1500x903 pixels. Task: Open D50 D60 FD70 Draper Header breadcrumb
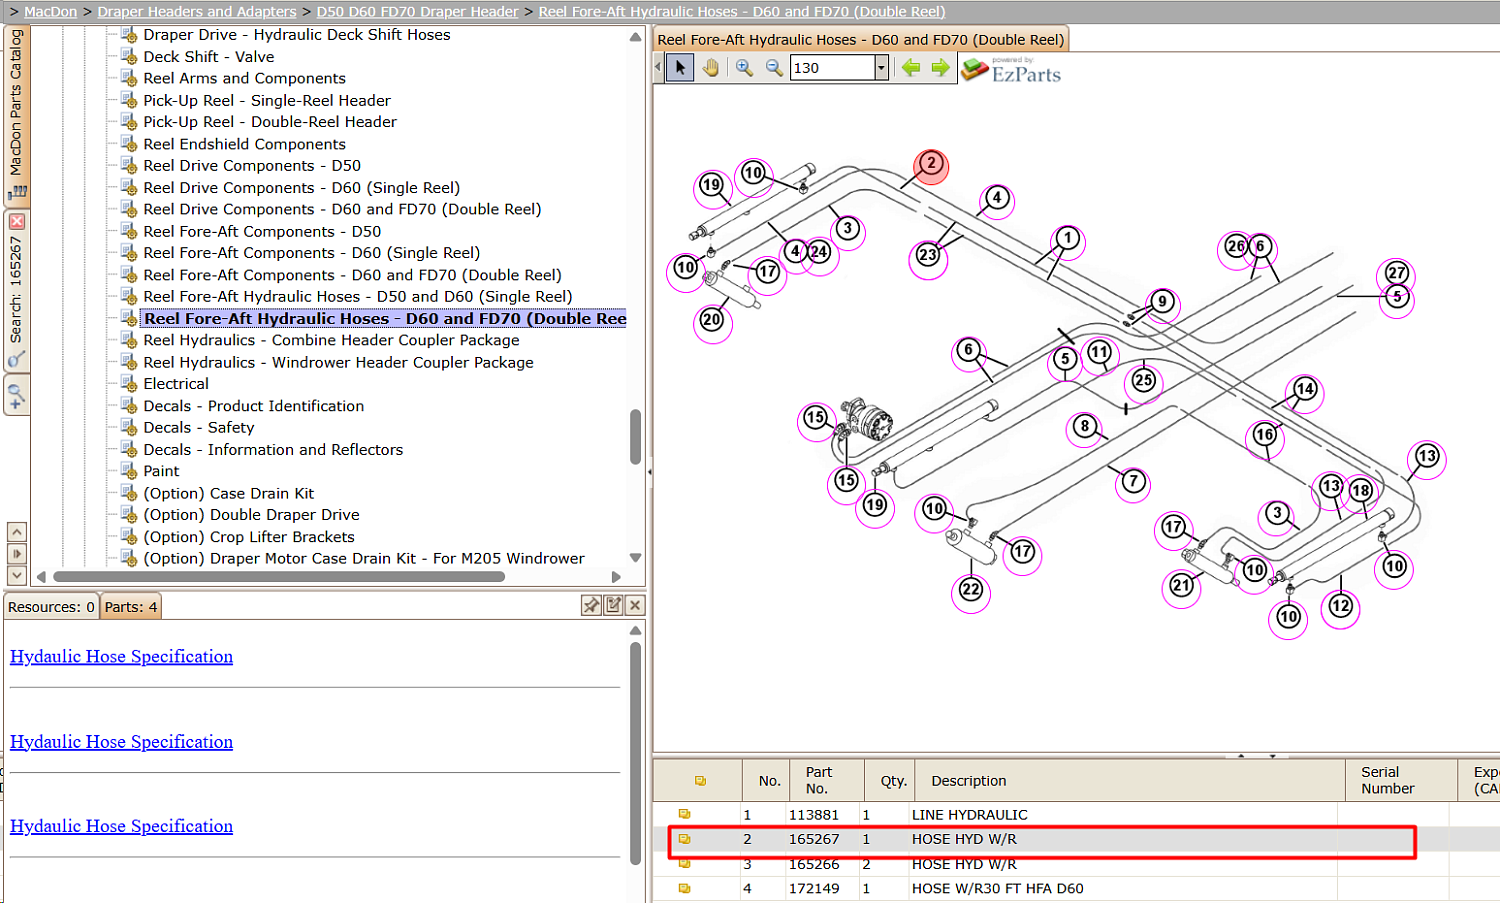tap(417, 12)
